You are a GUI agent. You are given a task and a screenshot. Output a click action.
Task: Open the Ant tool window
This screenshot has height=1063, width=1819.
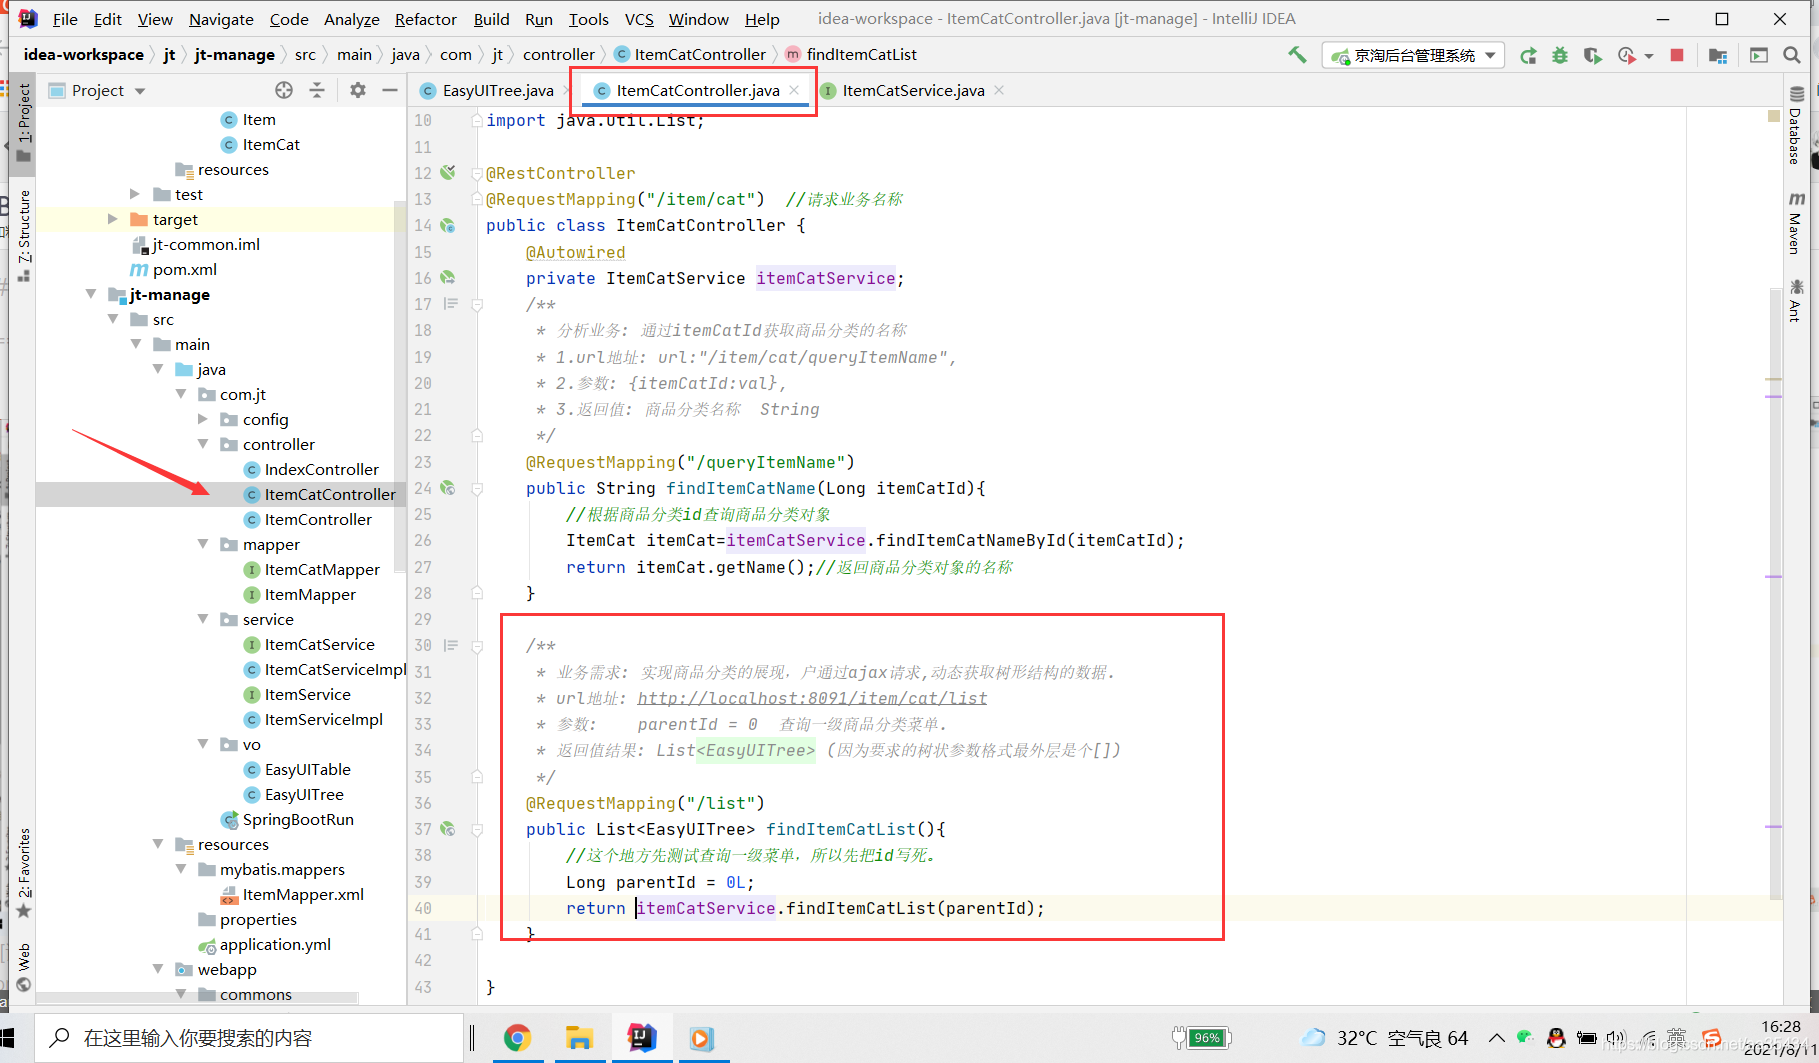[1796, 300]
